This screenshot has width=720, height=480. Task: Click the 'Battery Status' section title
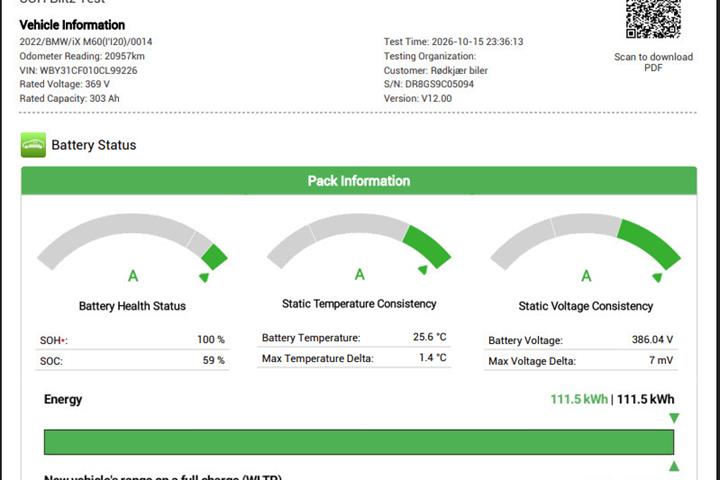pyautogui.click(x=94, y=145)
